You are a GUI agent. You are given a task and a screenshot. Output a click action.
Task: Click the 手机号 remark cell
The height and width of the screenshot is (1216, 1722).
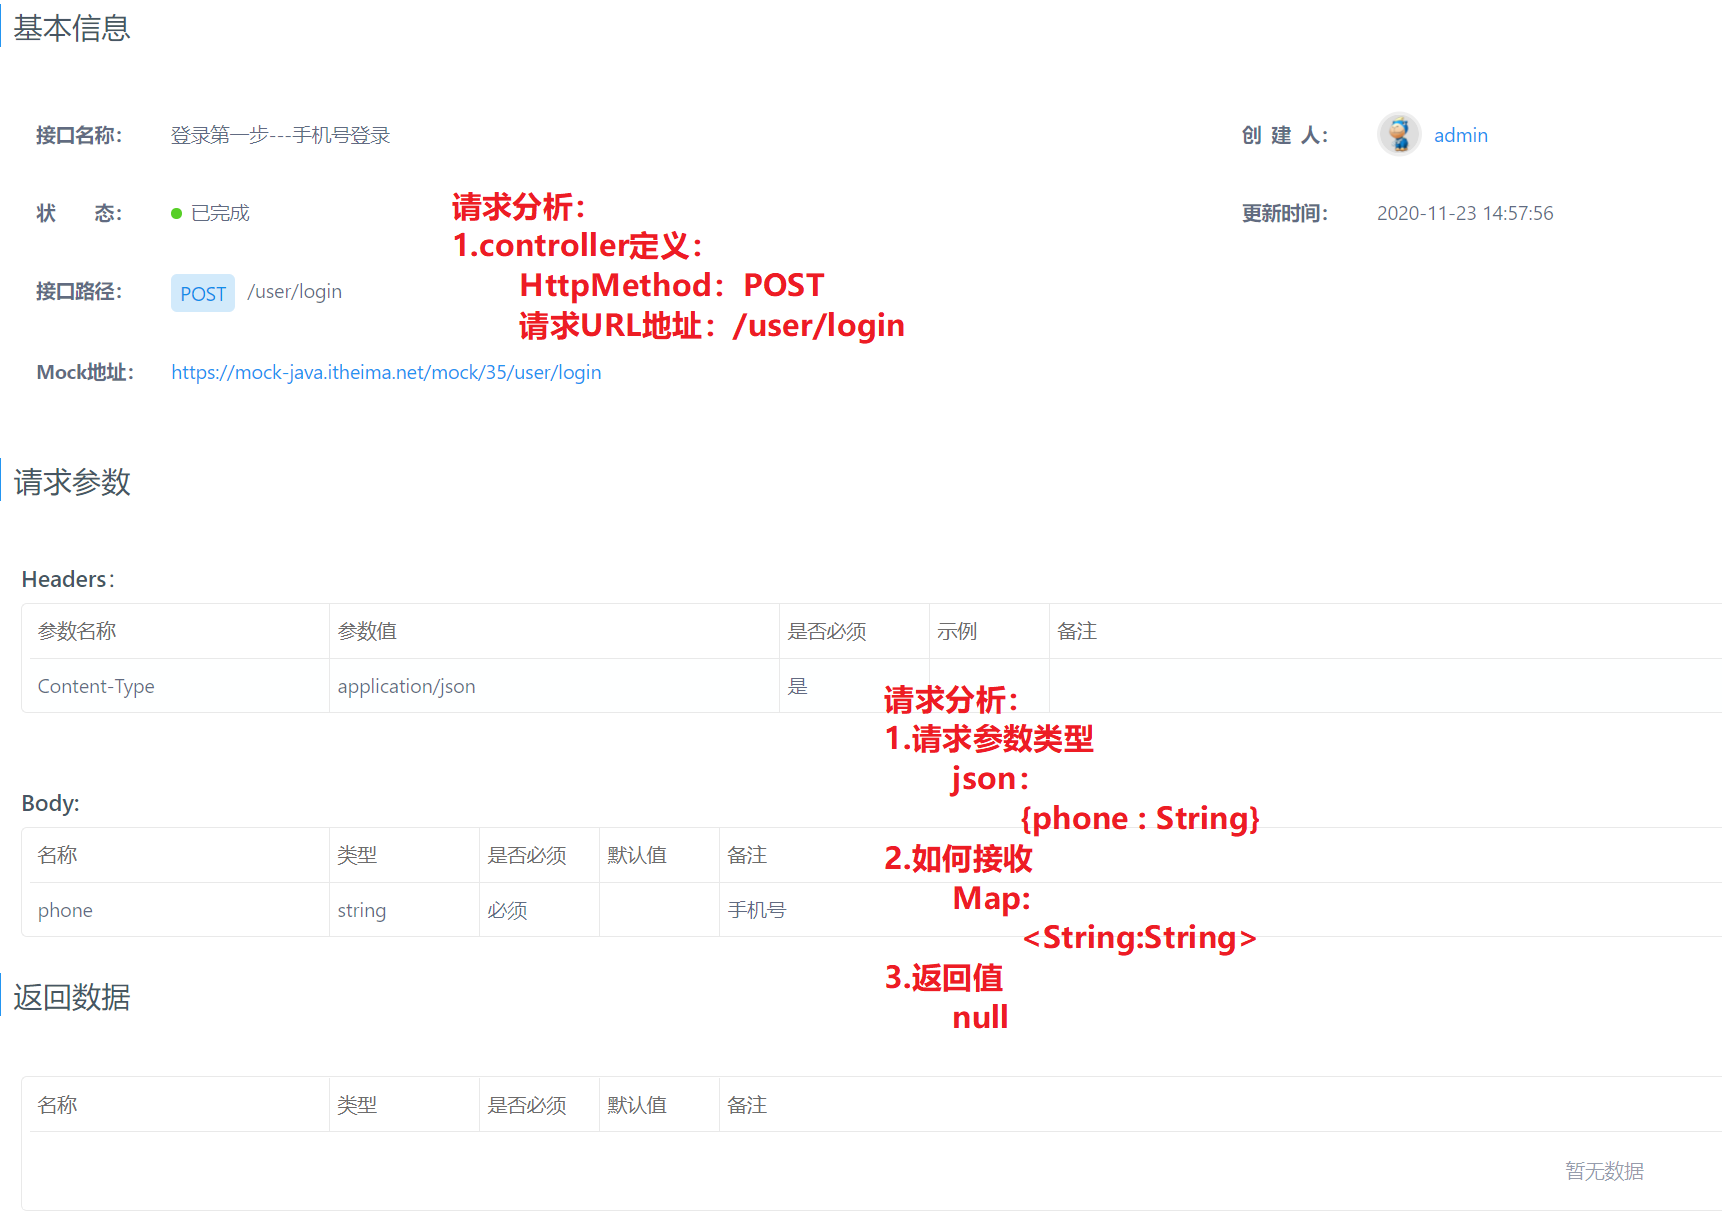[x=757, y=910]
